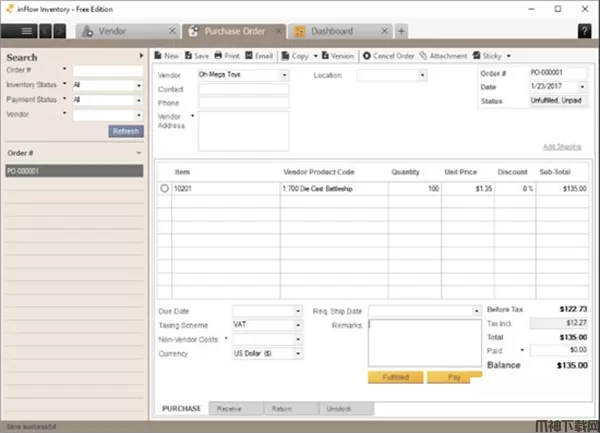Click the Refresh search button

126,131
